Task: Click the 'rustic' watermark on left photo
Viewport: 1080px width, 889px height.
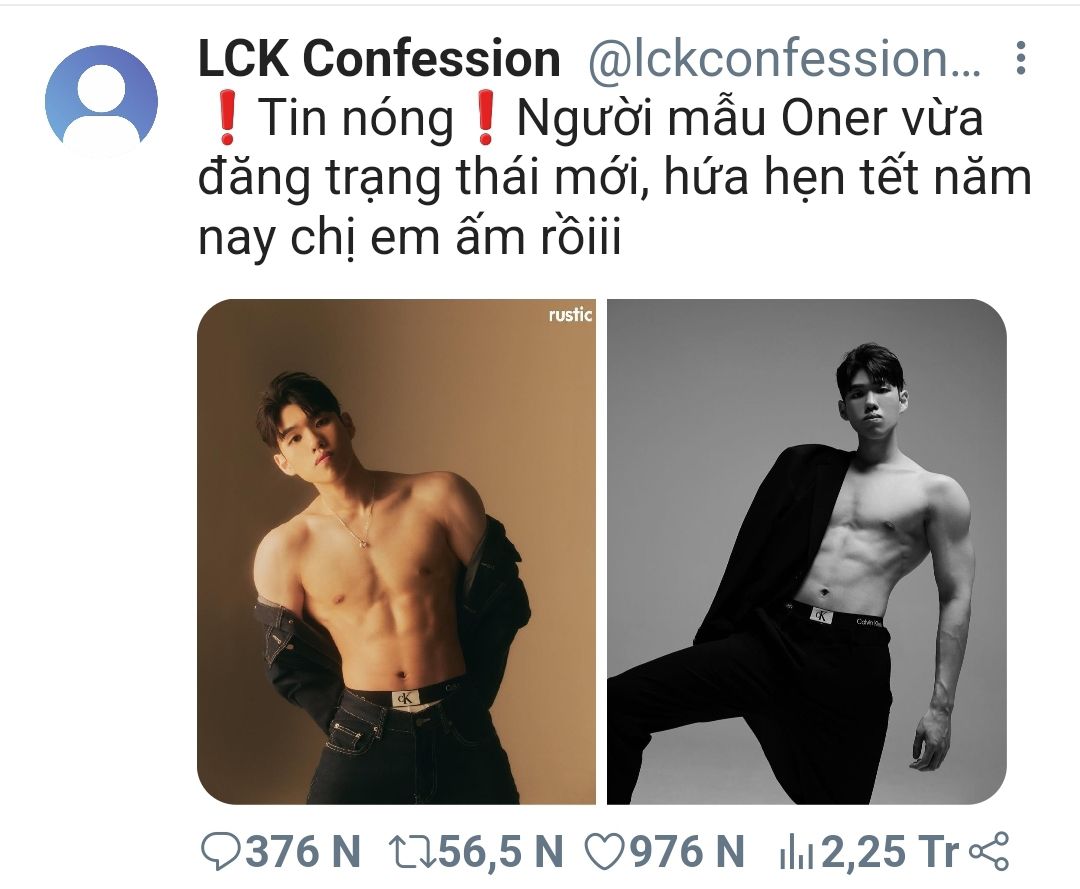Action: click(570, 315)
